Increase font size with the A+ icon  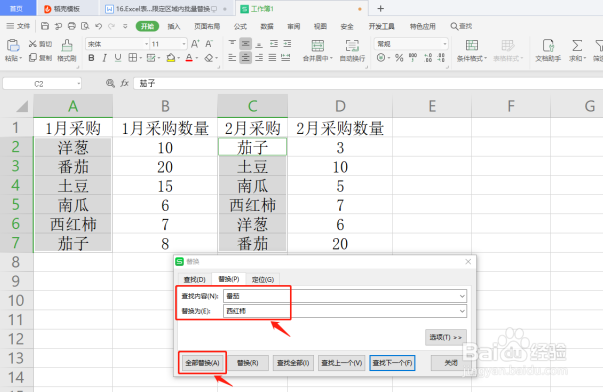pos(195,44)
